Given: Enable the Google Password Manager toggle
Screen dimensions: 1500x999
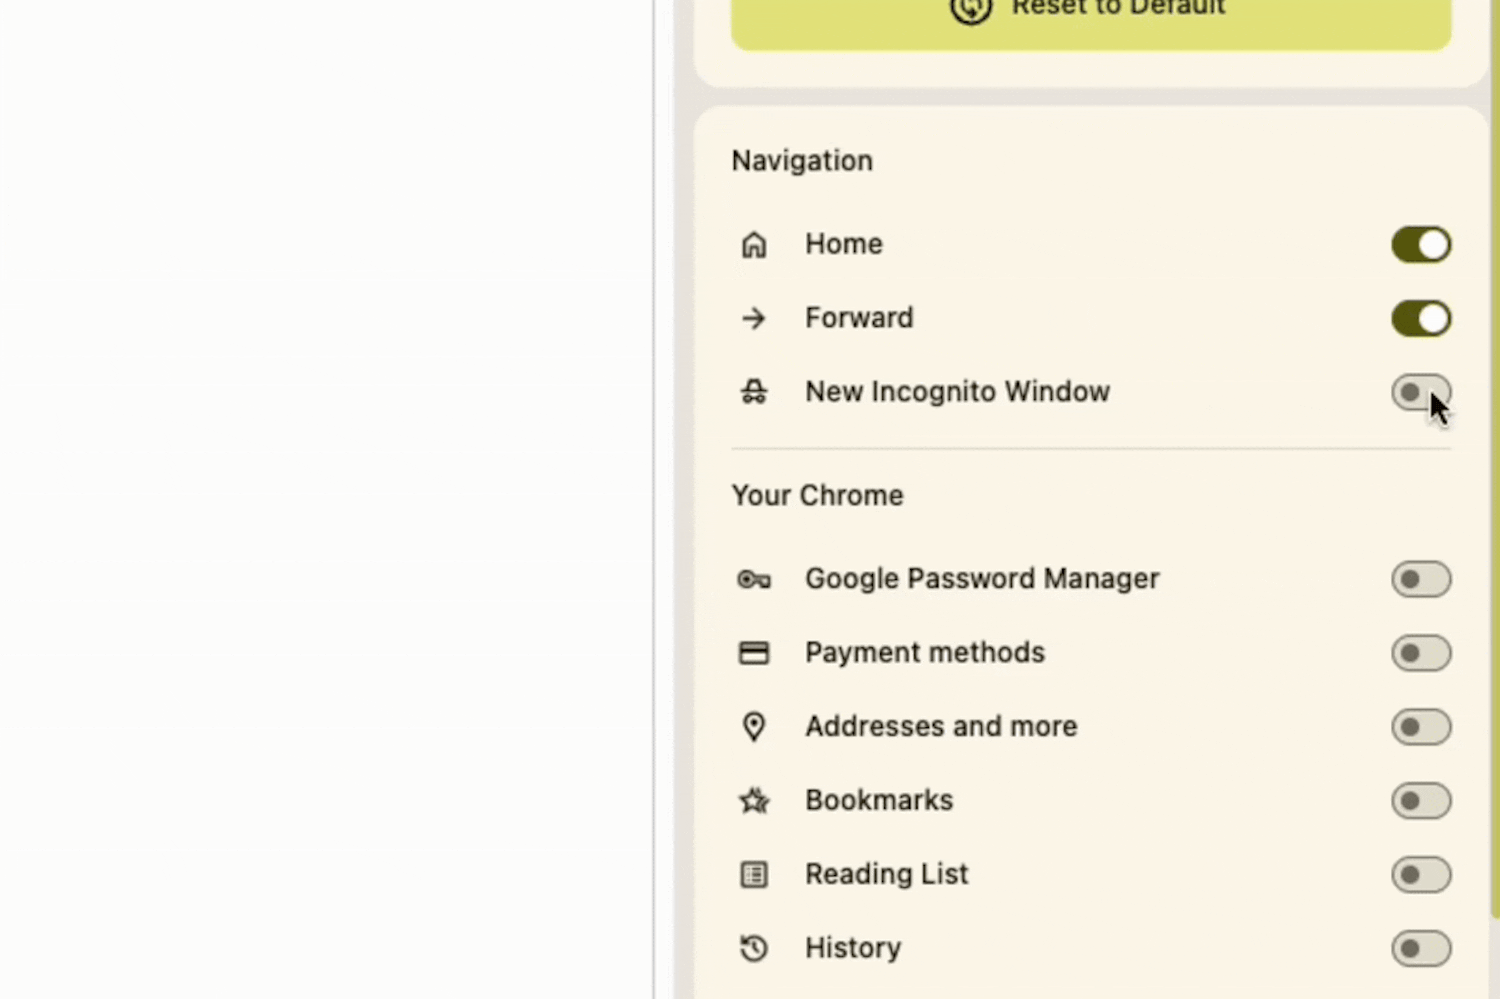Looking at the screenshot, I should tap(1420, 579).
